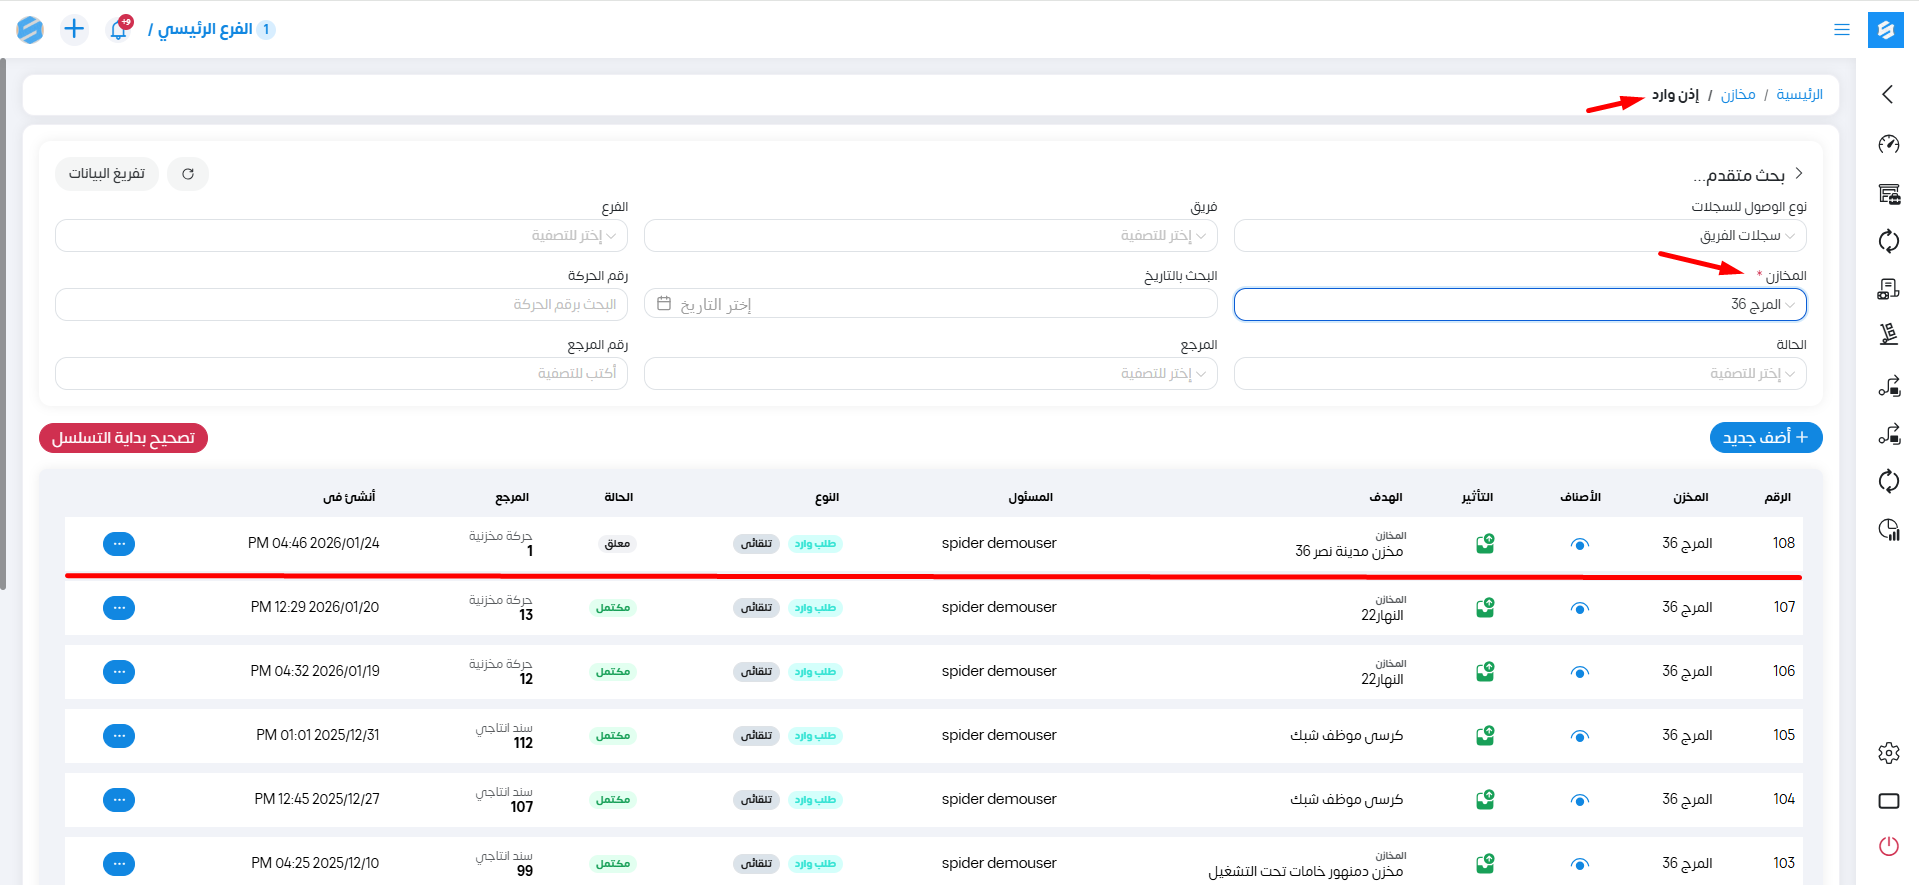Open the hamburger menu in top bar
The image size is (1919, 885).
click(x=1841, y=30)
